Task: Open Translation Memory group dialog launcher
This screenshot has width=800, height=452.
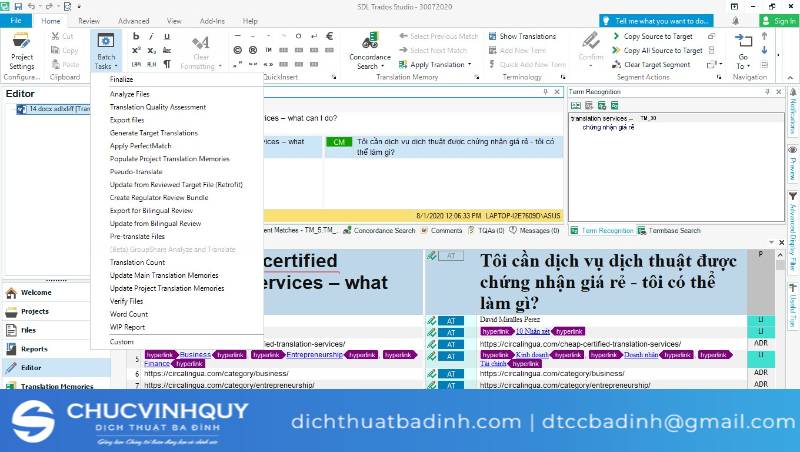Action: pos(477,77)
